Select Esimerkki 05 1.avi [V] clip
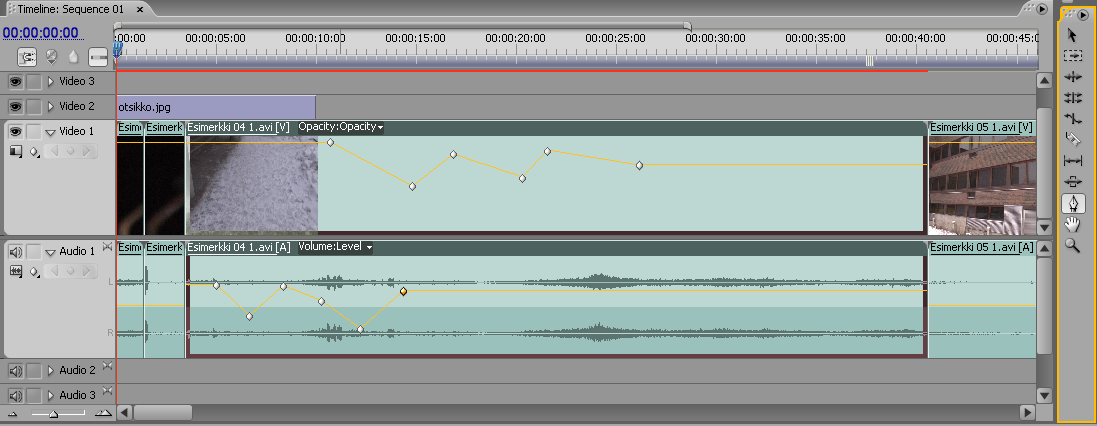Image resolution: width=1097 pixels, height=426 pixels. point(982,178)
